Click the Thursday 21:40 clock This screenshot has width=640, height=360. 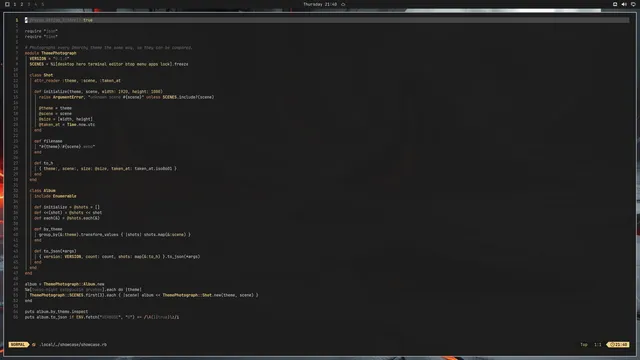point(320,4)
